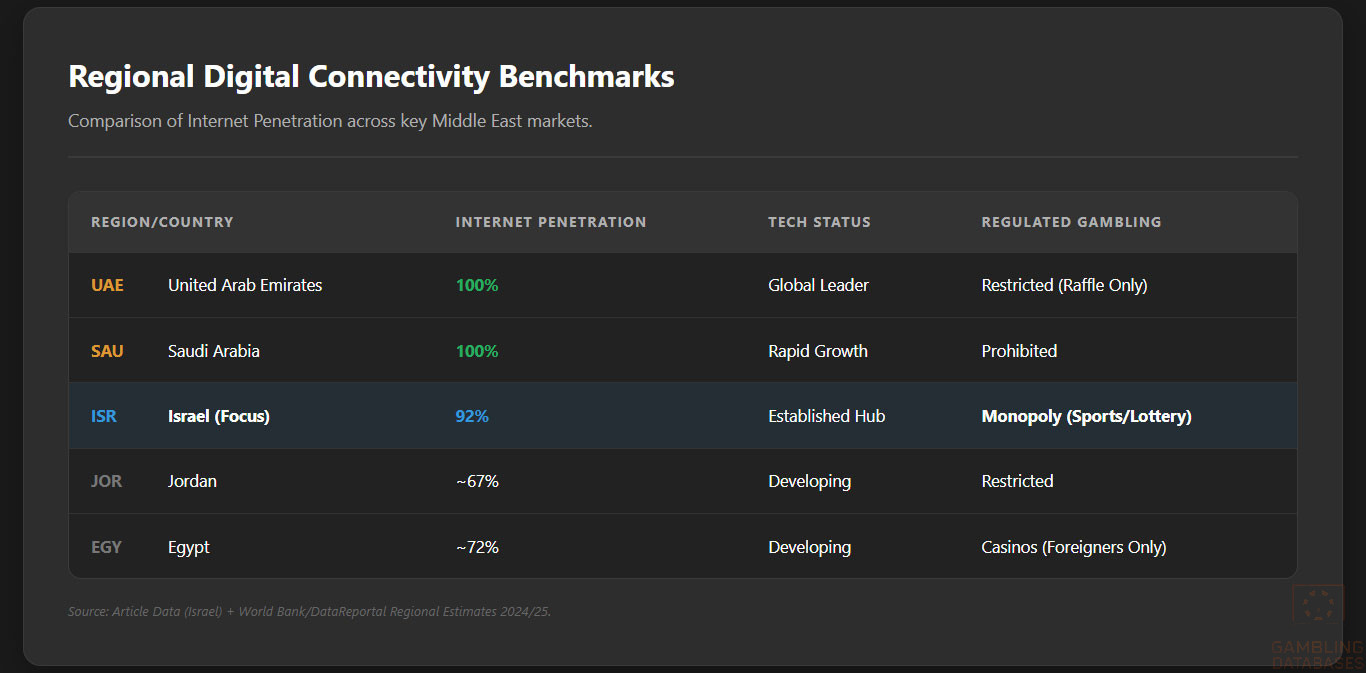Click Jordan's ~67% penetration value

[x=477, y=481]
